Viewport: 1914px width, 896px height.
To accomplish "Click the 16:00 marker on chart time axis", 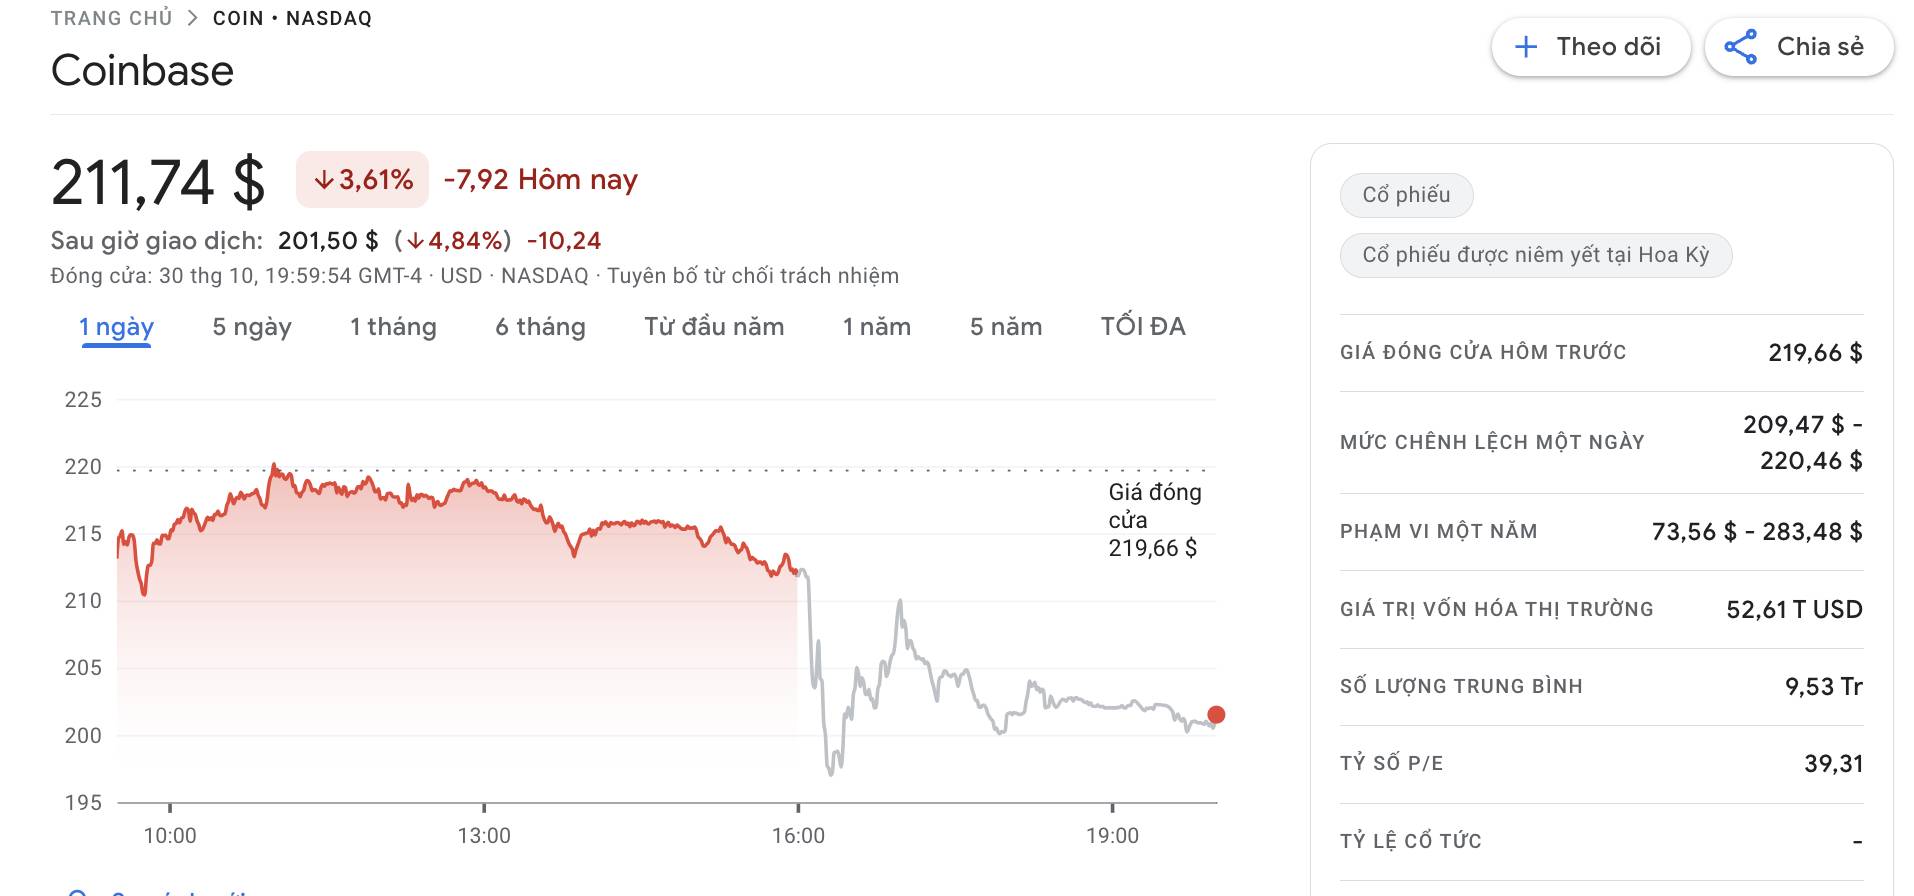I will click(798, 835).
